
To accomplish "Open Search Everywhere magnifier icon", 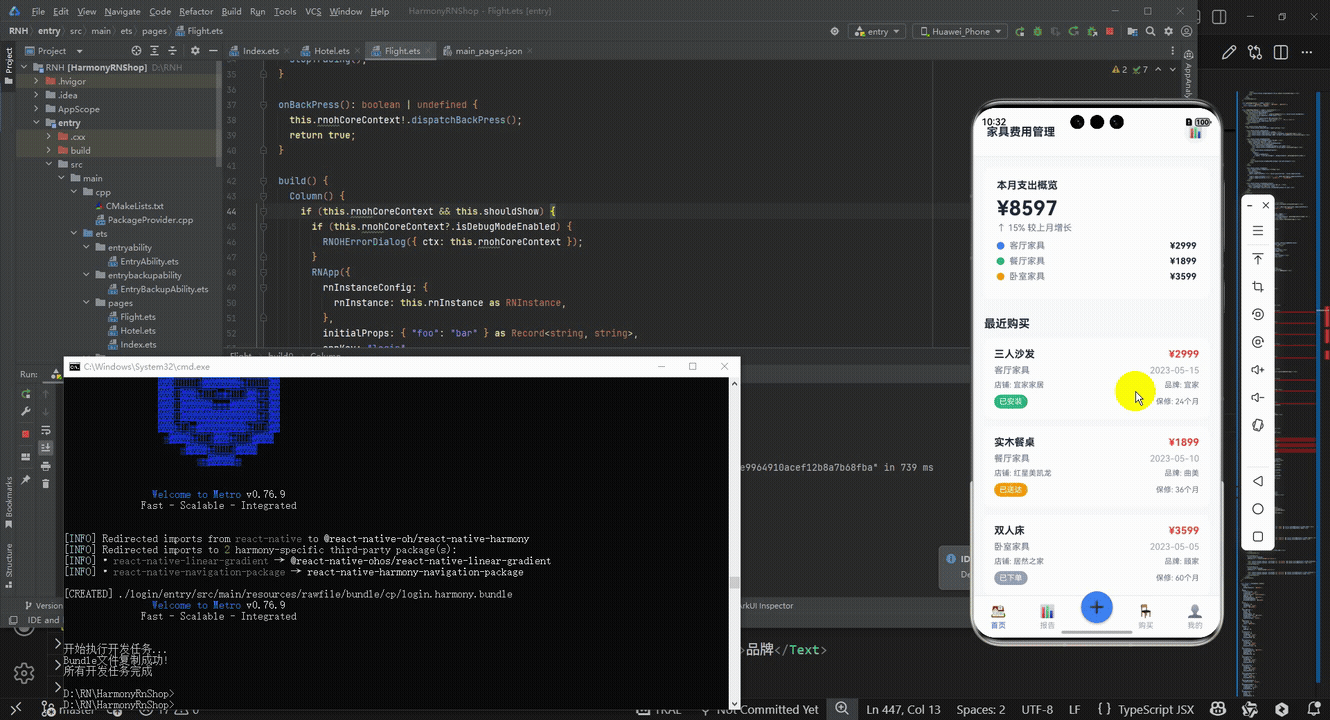I will click(1149, 31).
